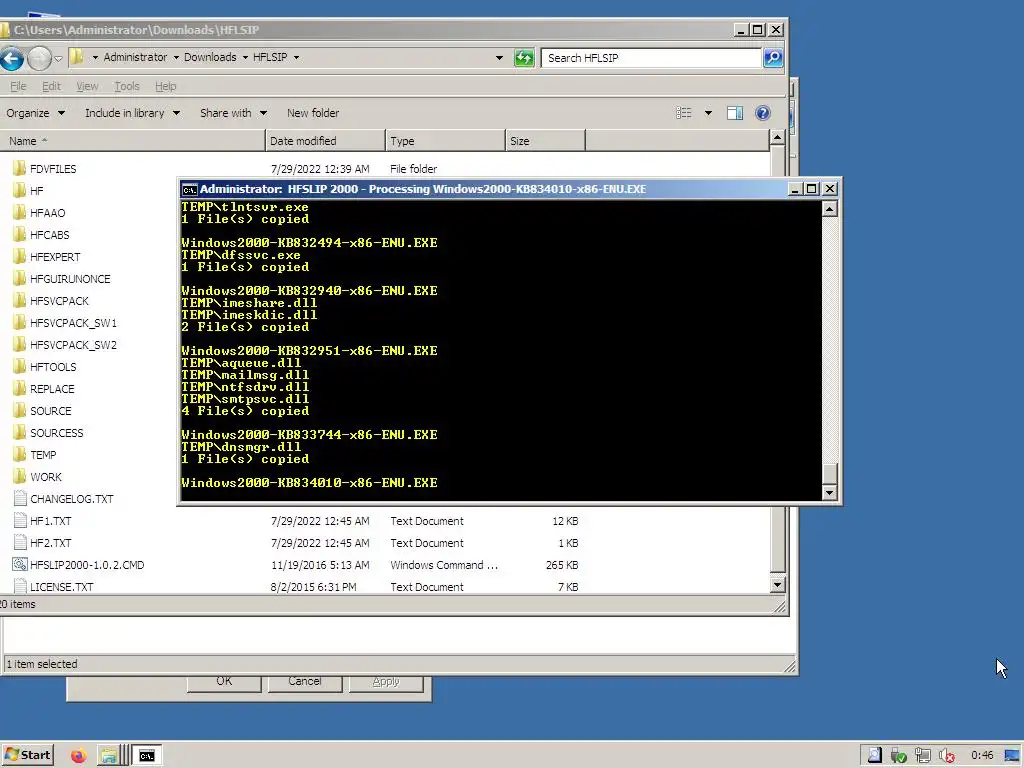Select the HFSVCPACK_SW1 folder
Viewport: 1024px width, 768px height.
(73, 323)
